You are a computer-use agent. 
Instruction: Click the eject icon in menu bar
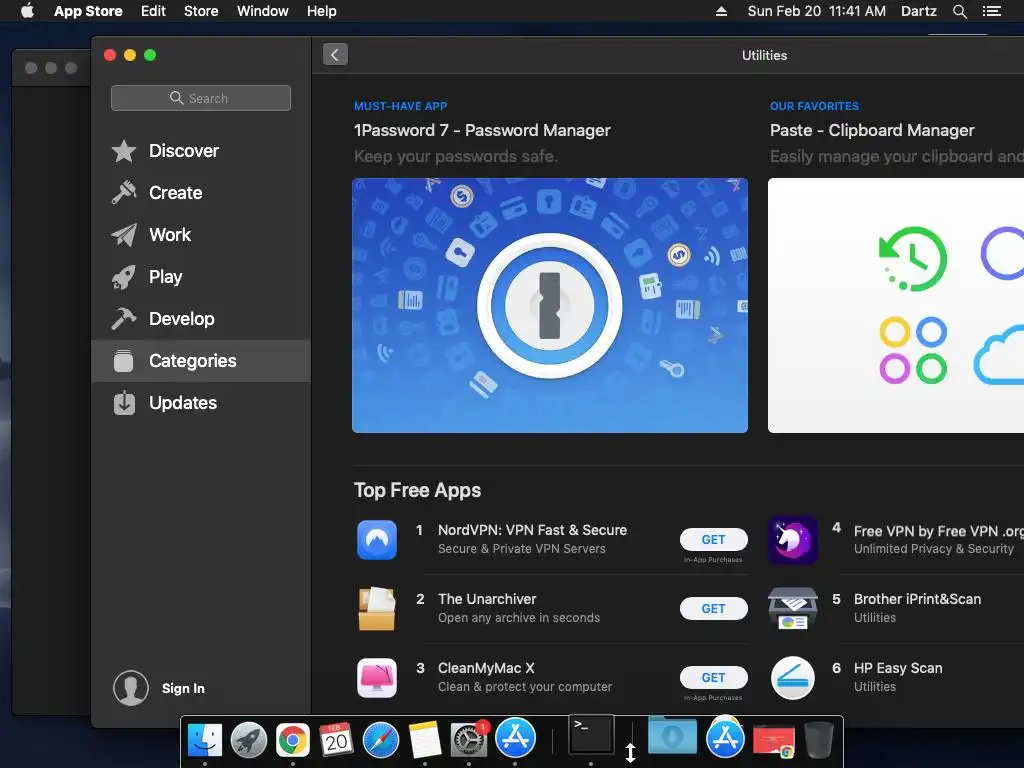[x=721, y=11]
